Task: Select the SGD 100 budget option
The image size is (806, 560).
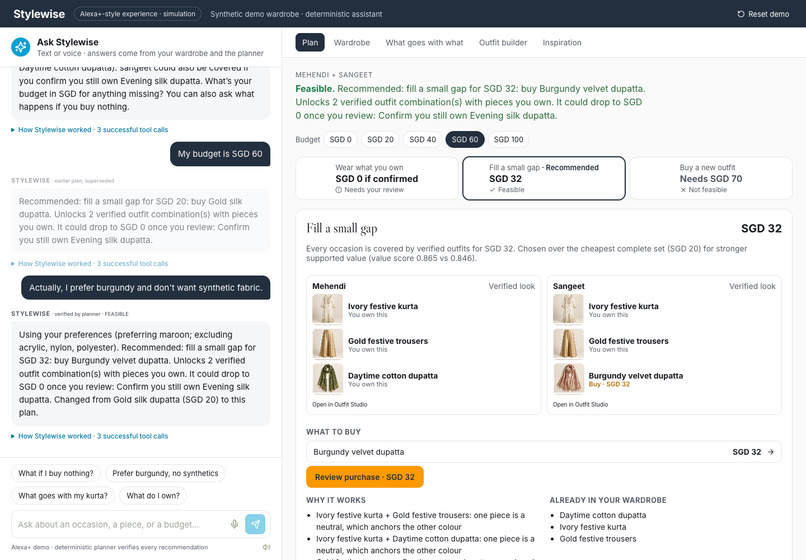Action: pos(508,139)
